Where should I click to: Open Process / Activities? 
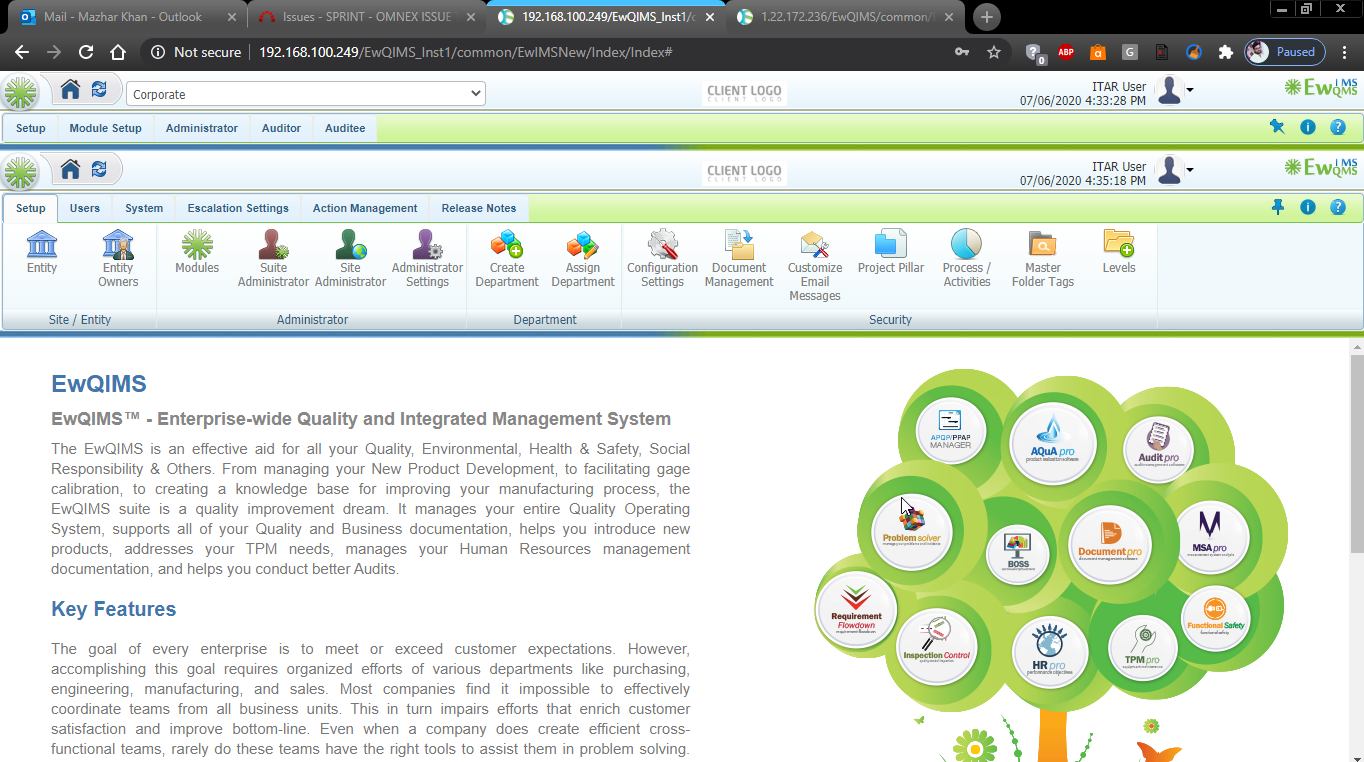(x=967, y=259)
